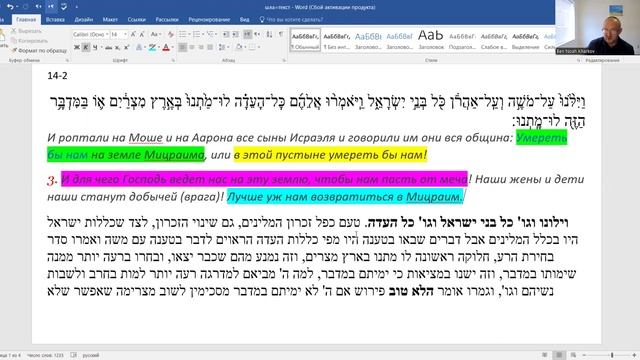
Task: Switch to Print Layout view icon
Action: (x=559, y=355)
